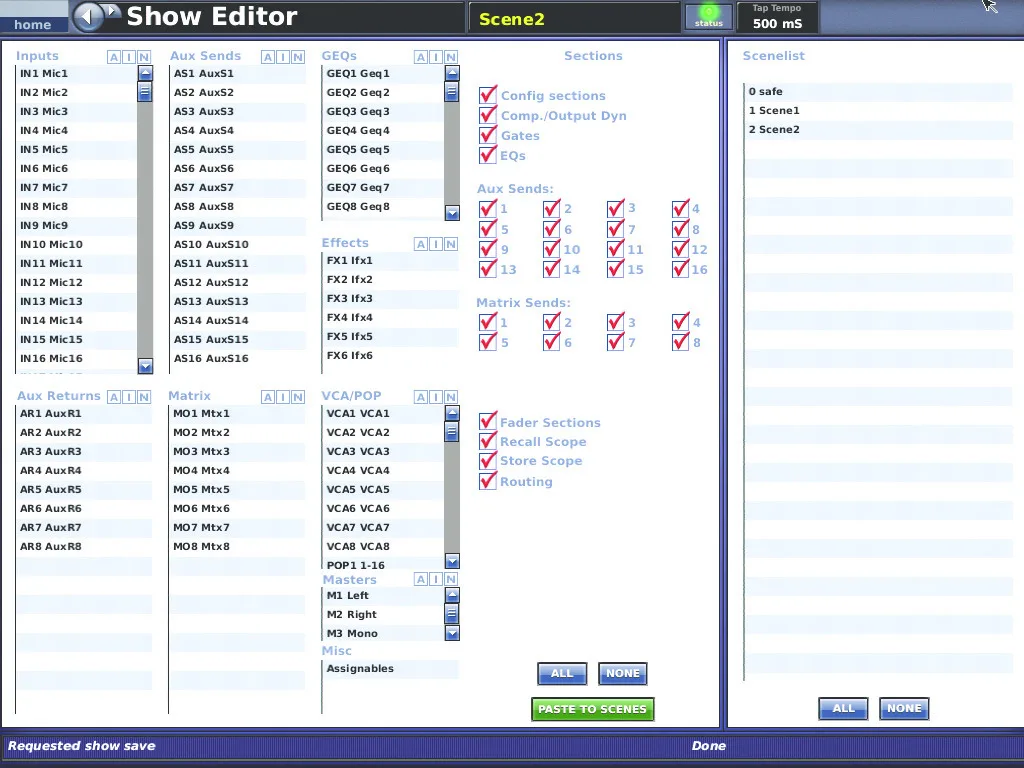Uncheck Matrix Sends 8 checkbox

(x=680, y=342)
